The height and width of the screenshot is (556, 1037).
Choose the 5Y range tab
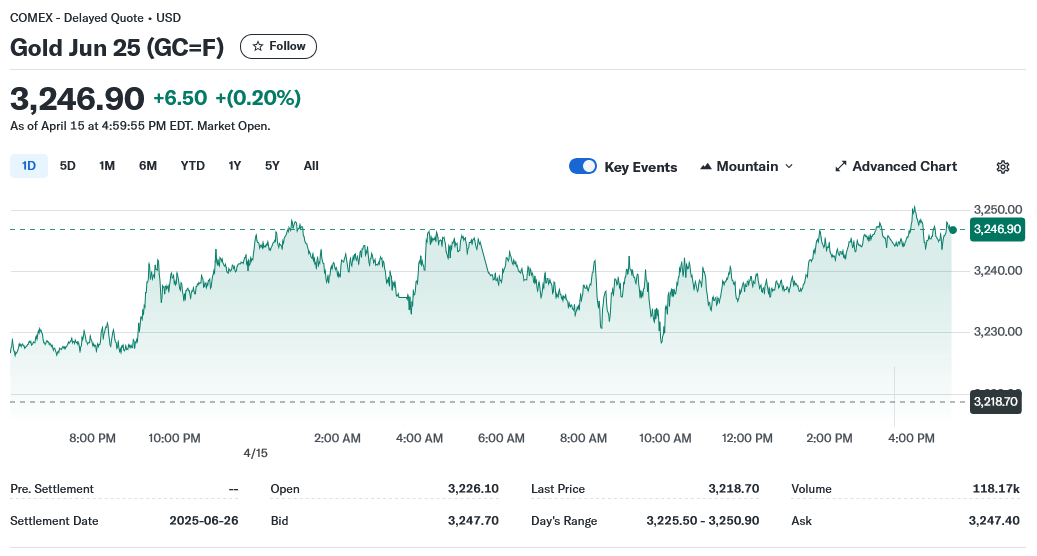coord(272,166)
